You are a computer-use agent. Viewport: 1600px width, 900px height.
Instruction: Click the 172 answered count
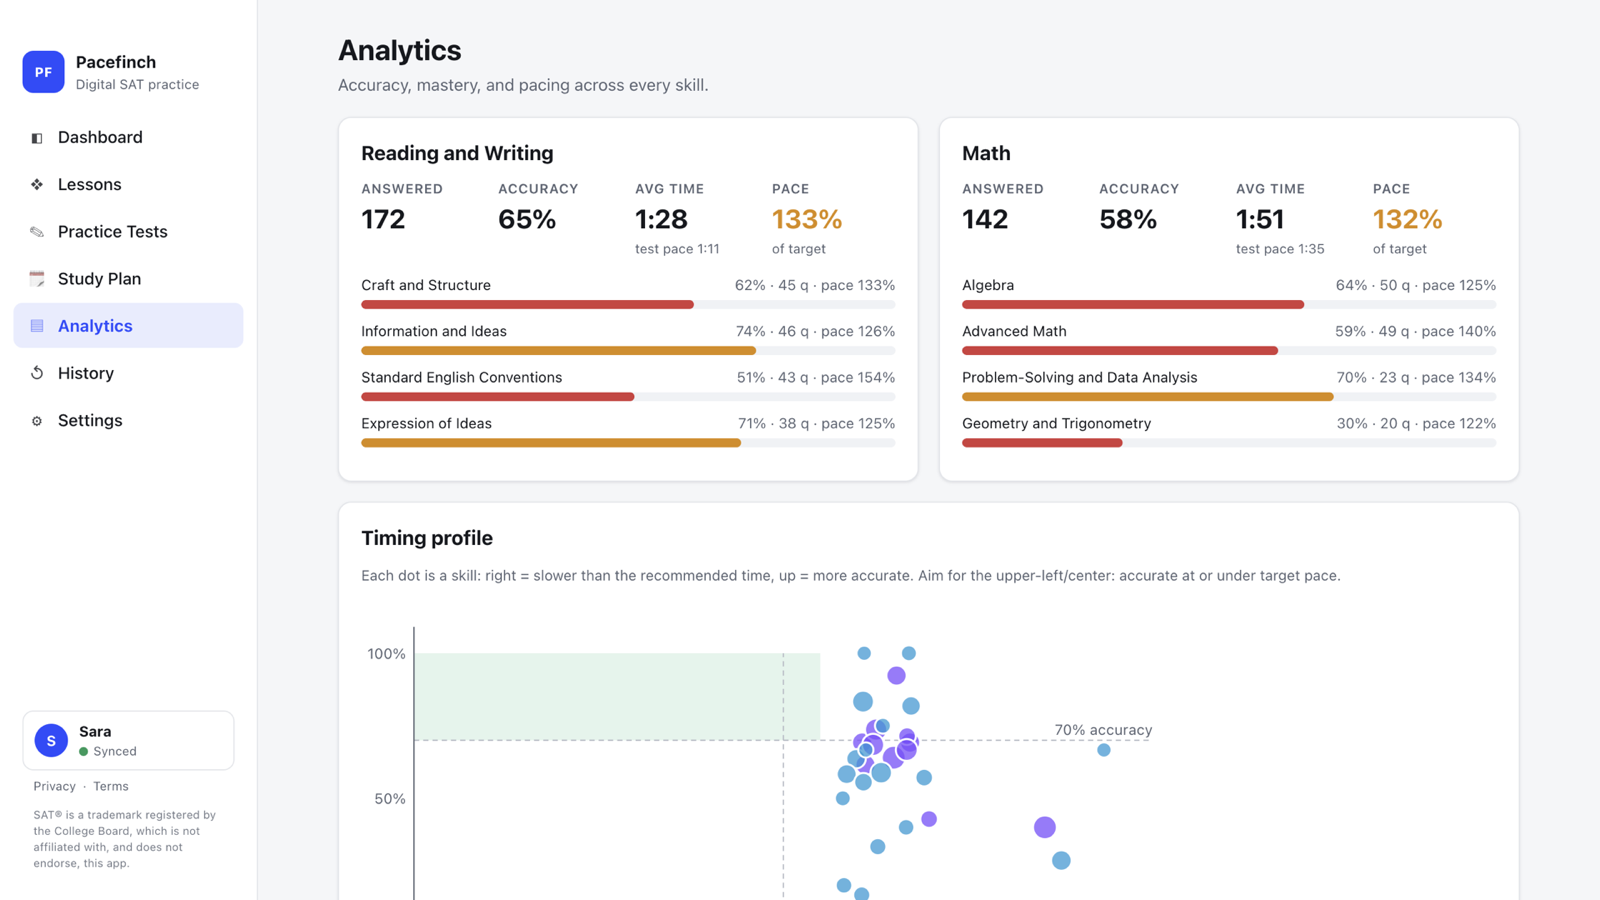click(383, 219)
